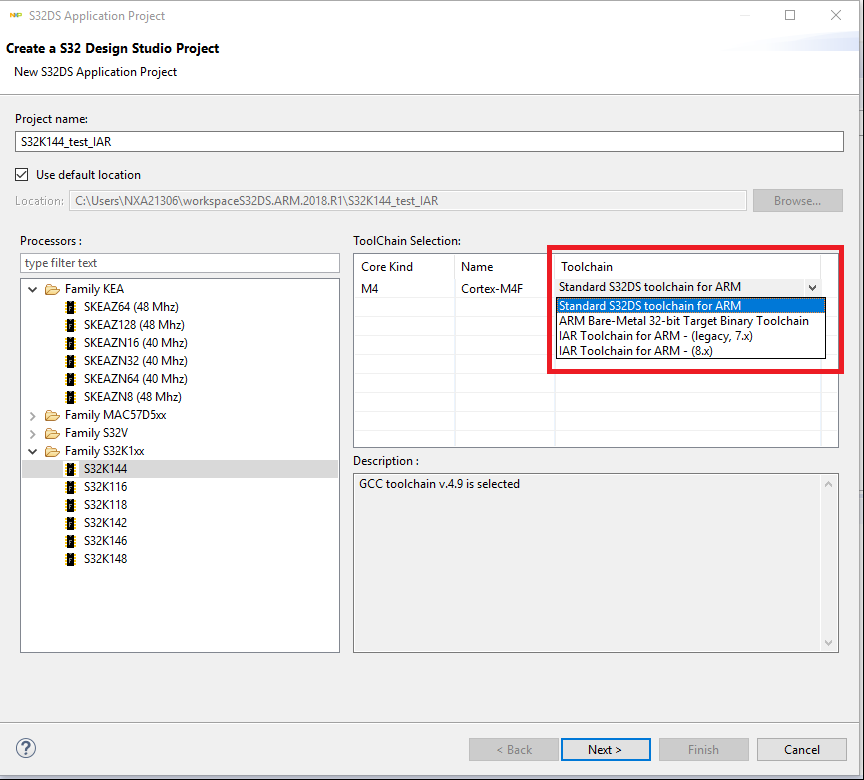Viewport: 864px width, 780px height.
Task: Select S32K148 in processors tree
Action: click(105, 559)
